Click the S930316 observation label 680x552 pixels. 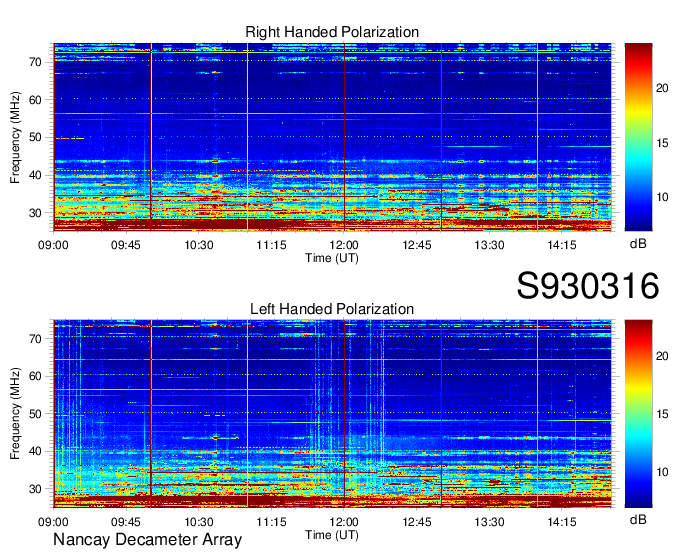click(x=588, y=286)
